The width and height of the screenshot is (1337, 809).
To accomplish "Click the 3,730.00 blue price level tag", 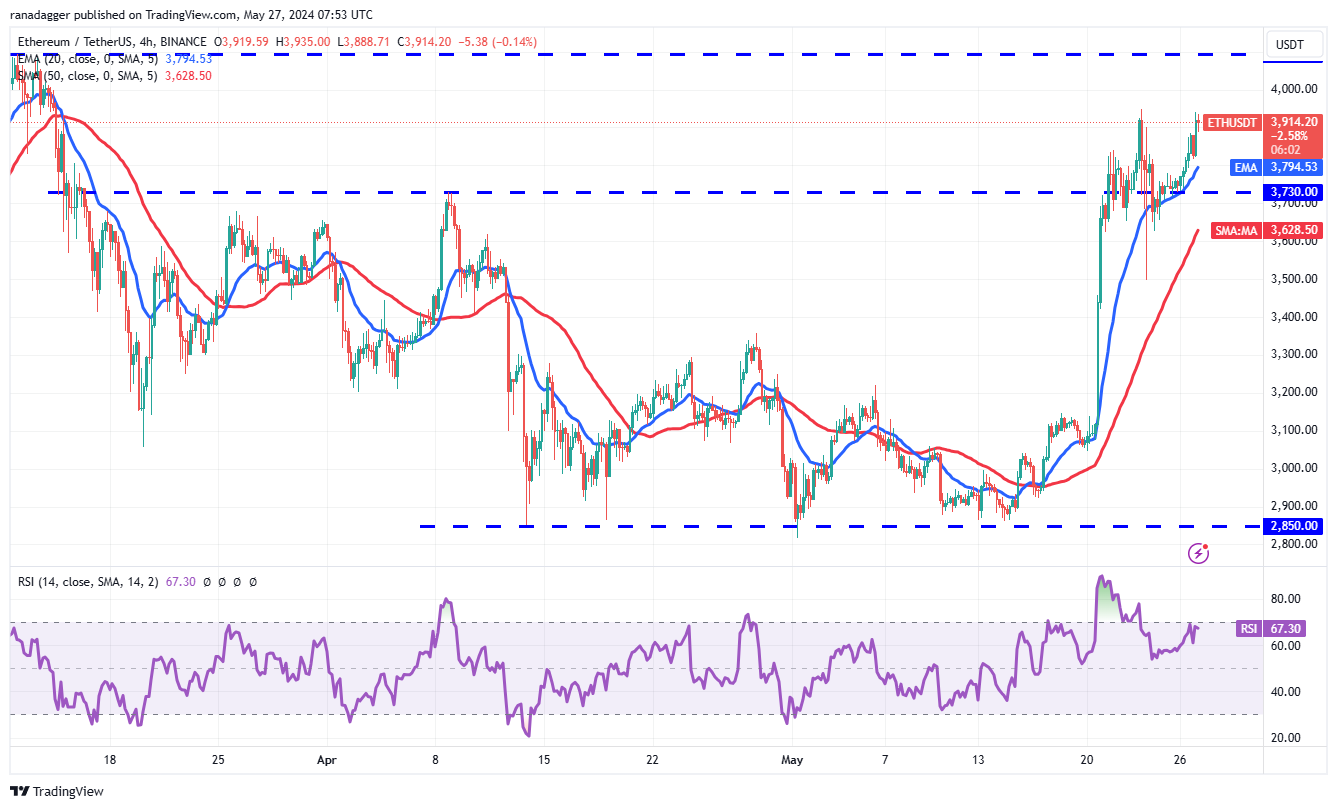I will 1295,192.
